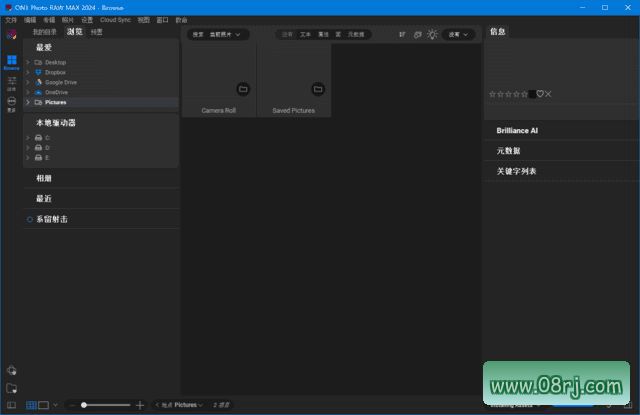Screen dimensions: 640x415
Task: Click the thumbnail size slider handle
Action: click(84, 405)
